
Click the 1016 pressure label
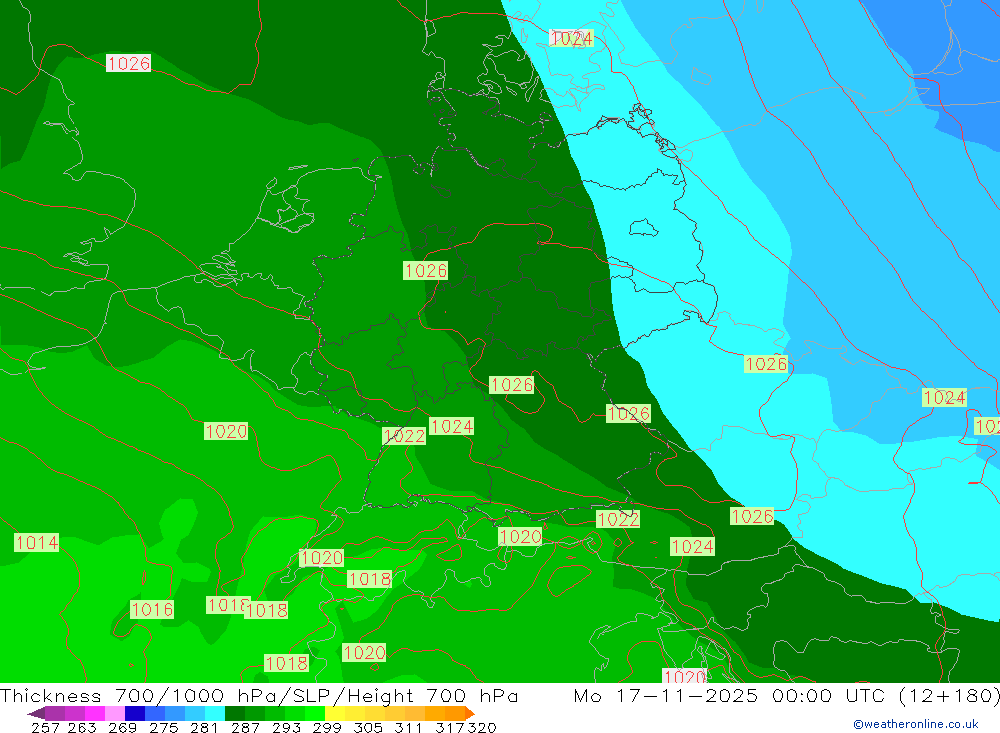pos(152,609)
